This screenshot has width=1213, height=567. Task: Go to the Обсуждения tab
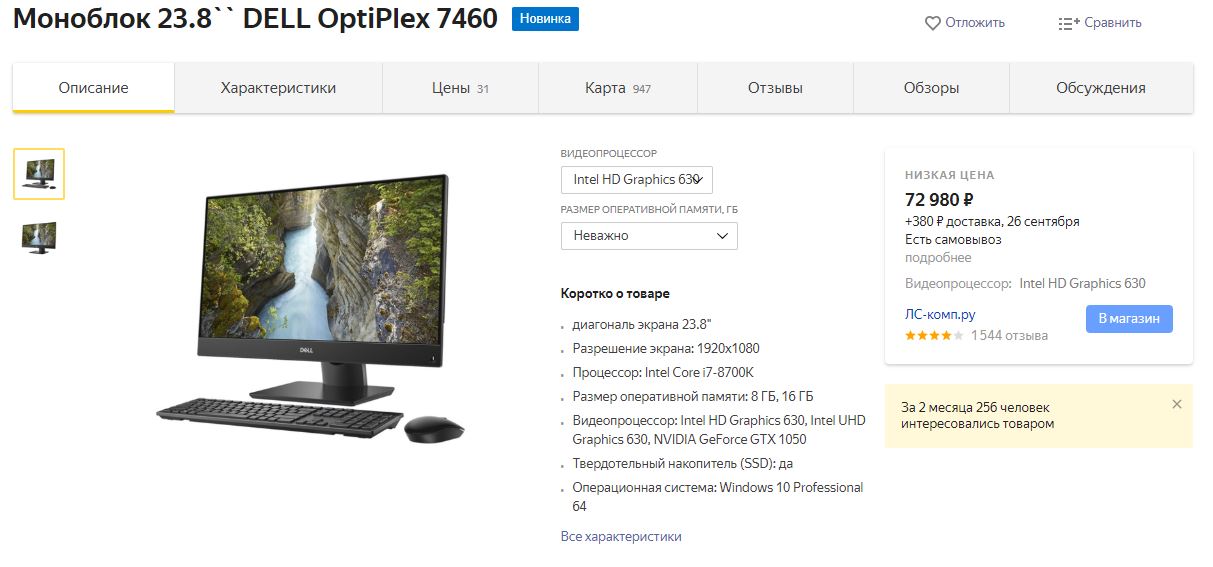(x=1101, y=88)
